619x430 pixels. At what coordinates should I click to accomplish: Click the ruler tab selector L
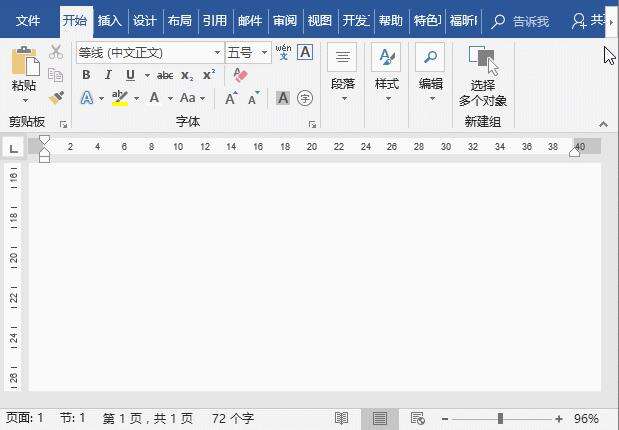13,148
